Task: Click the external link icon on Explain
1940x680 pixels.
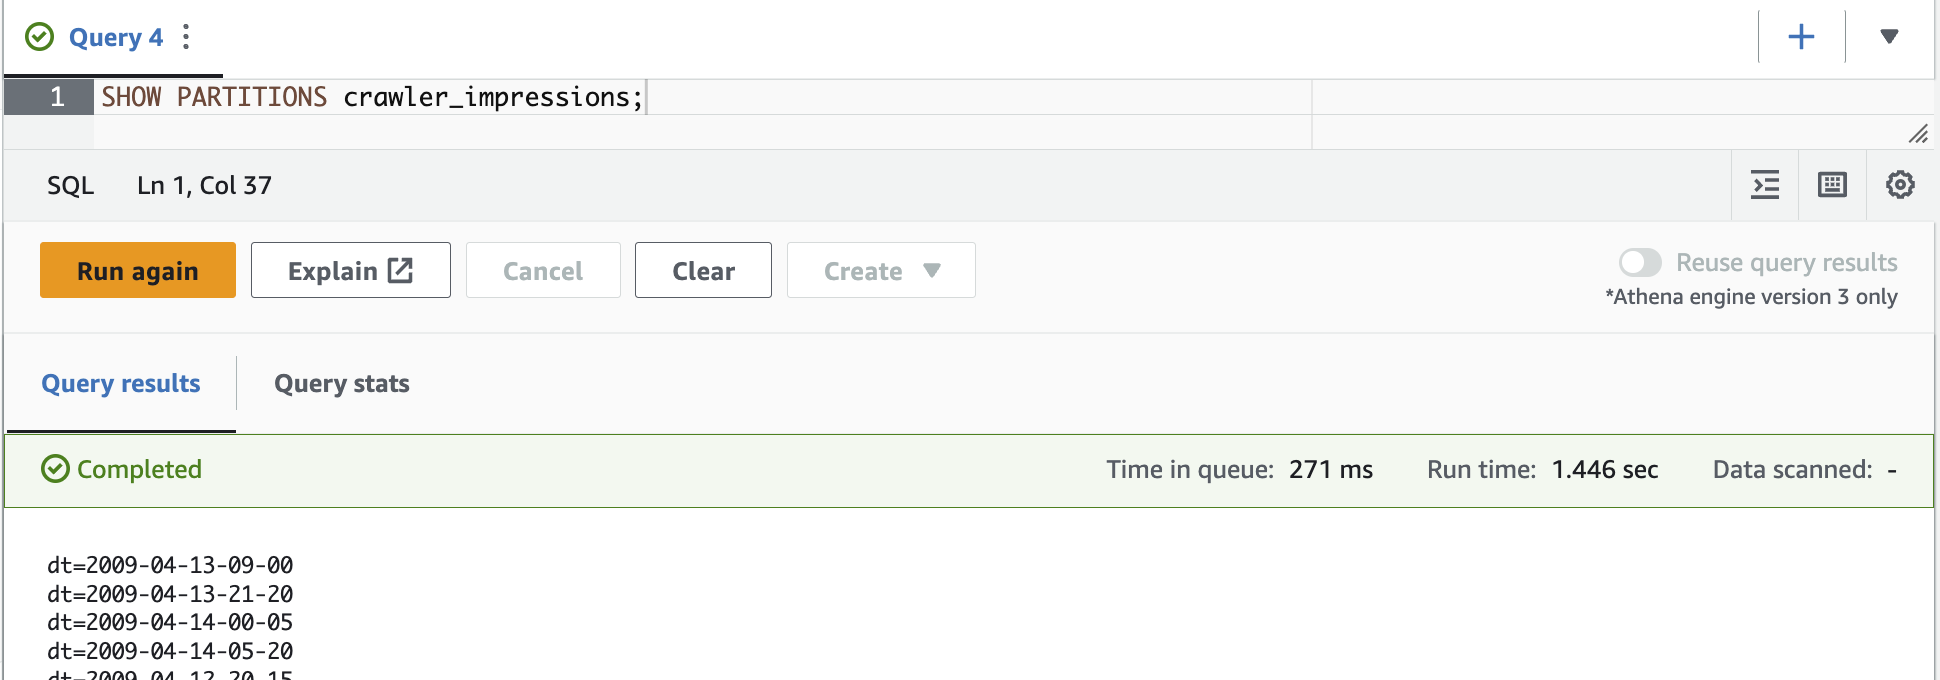Action: [400, 270]
